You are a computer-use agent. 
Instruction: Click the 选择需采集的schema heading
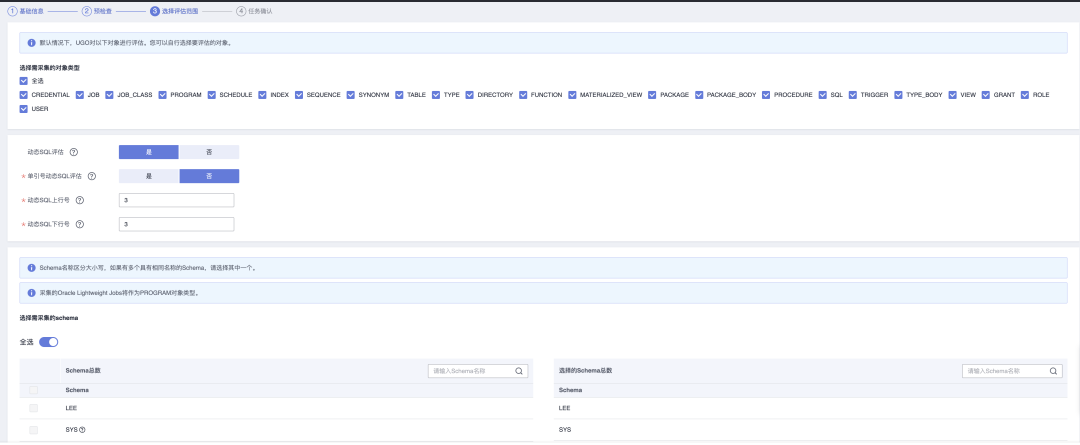49,318
